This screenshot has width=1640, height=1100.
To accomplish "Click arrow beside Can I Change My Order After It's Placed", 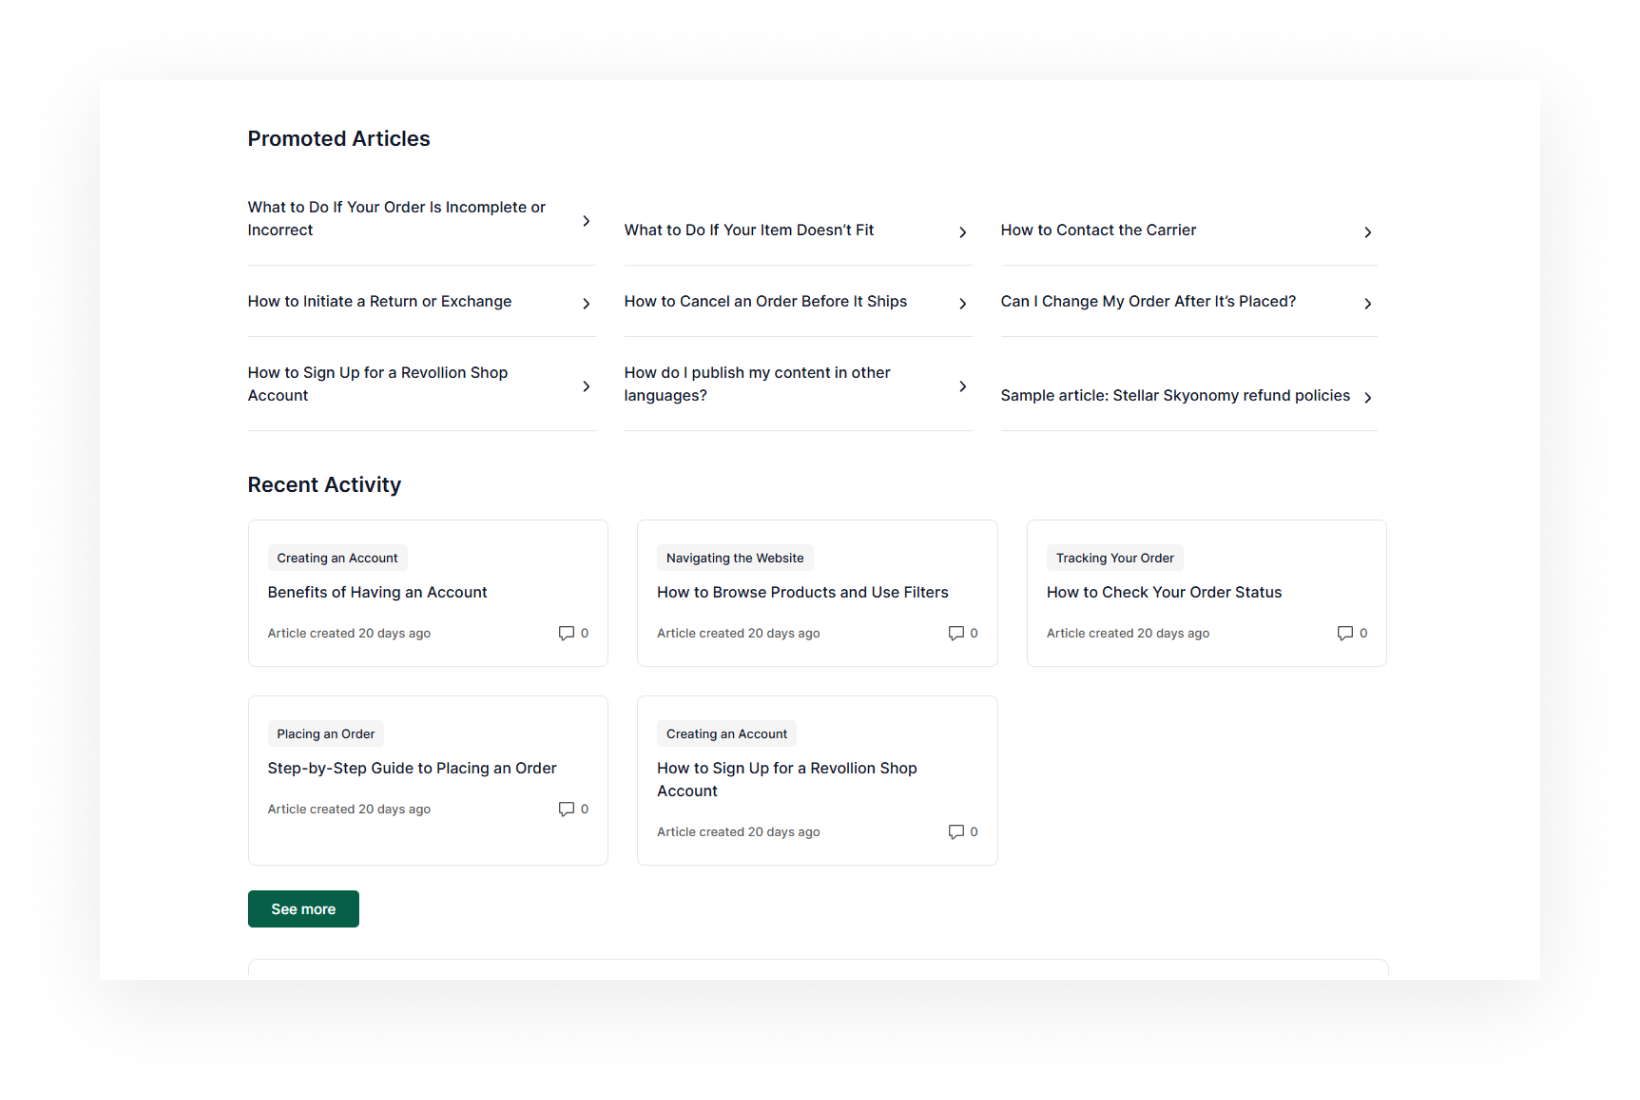I will (1367, 303).
